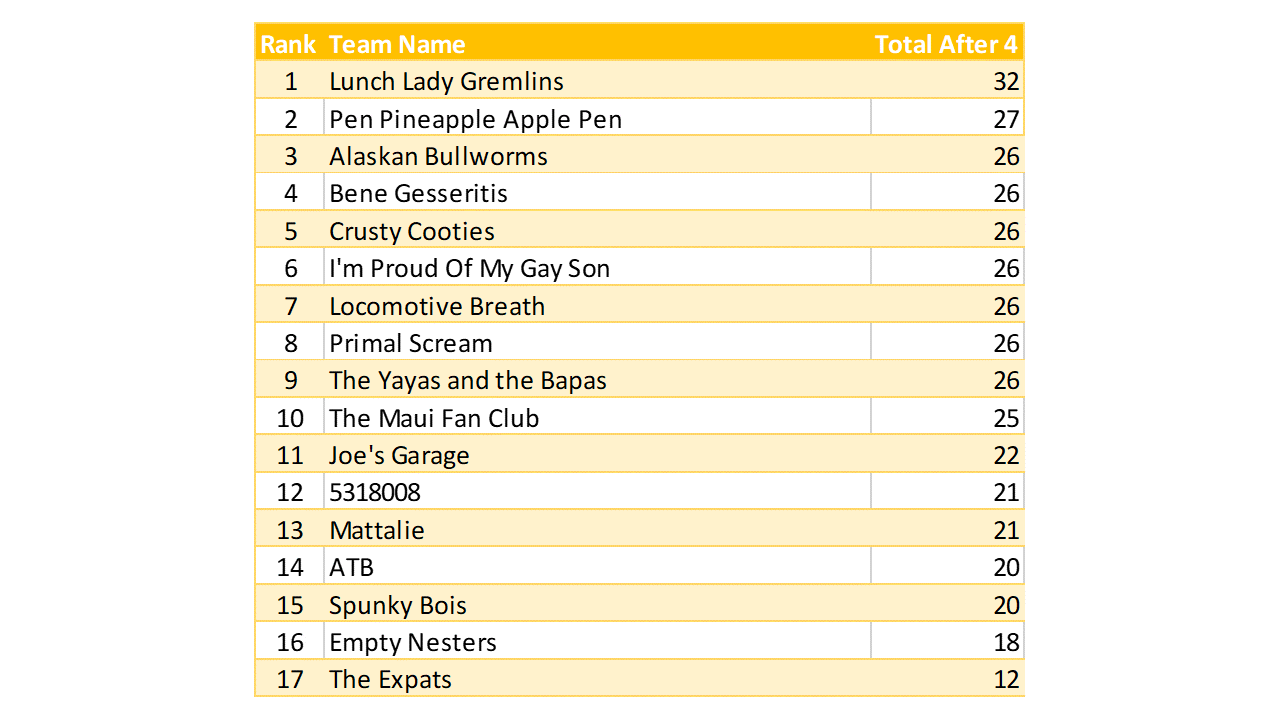This screenshot has width=1280, height=720.
Task: Select The Maui Fan Club cell
Action: 434,418
